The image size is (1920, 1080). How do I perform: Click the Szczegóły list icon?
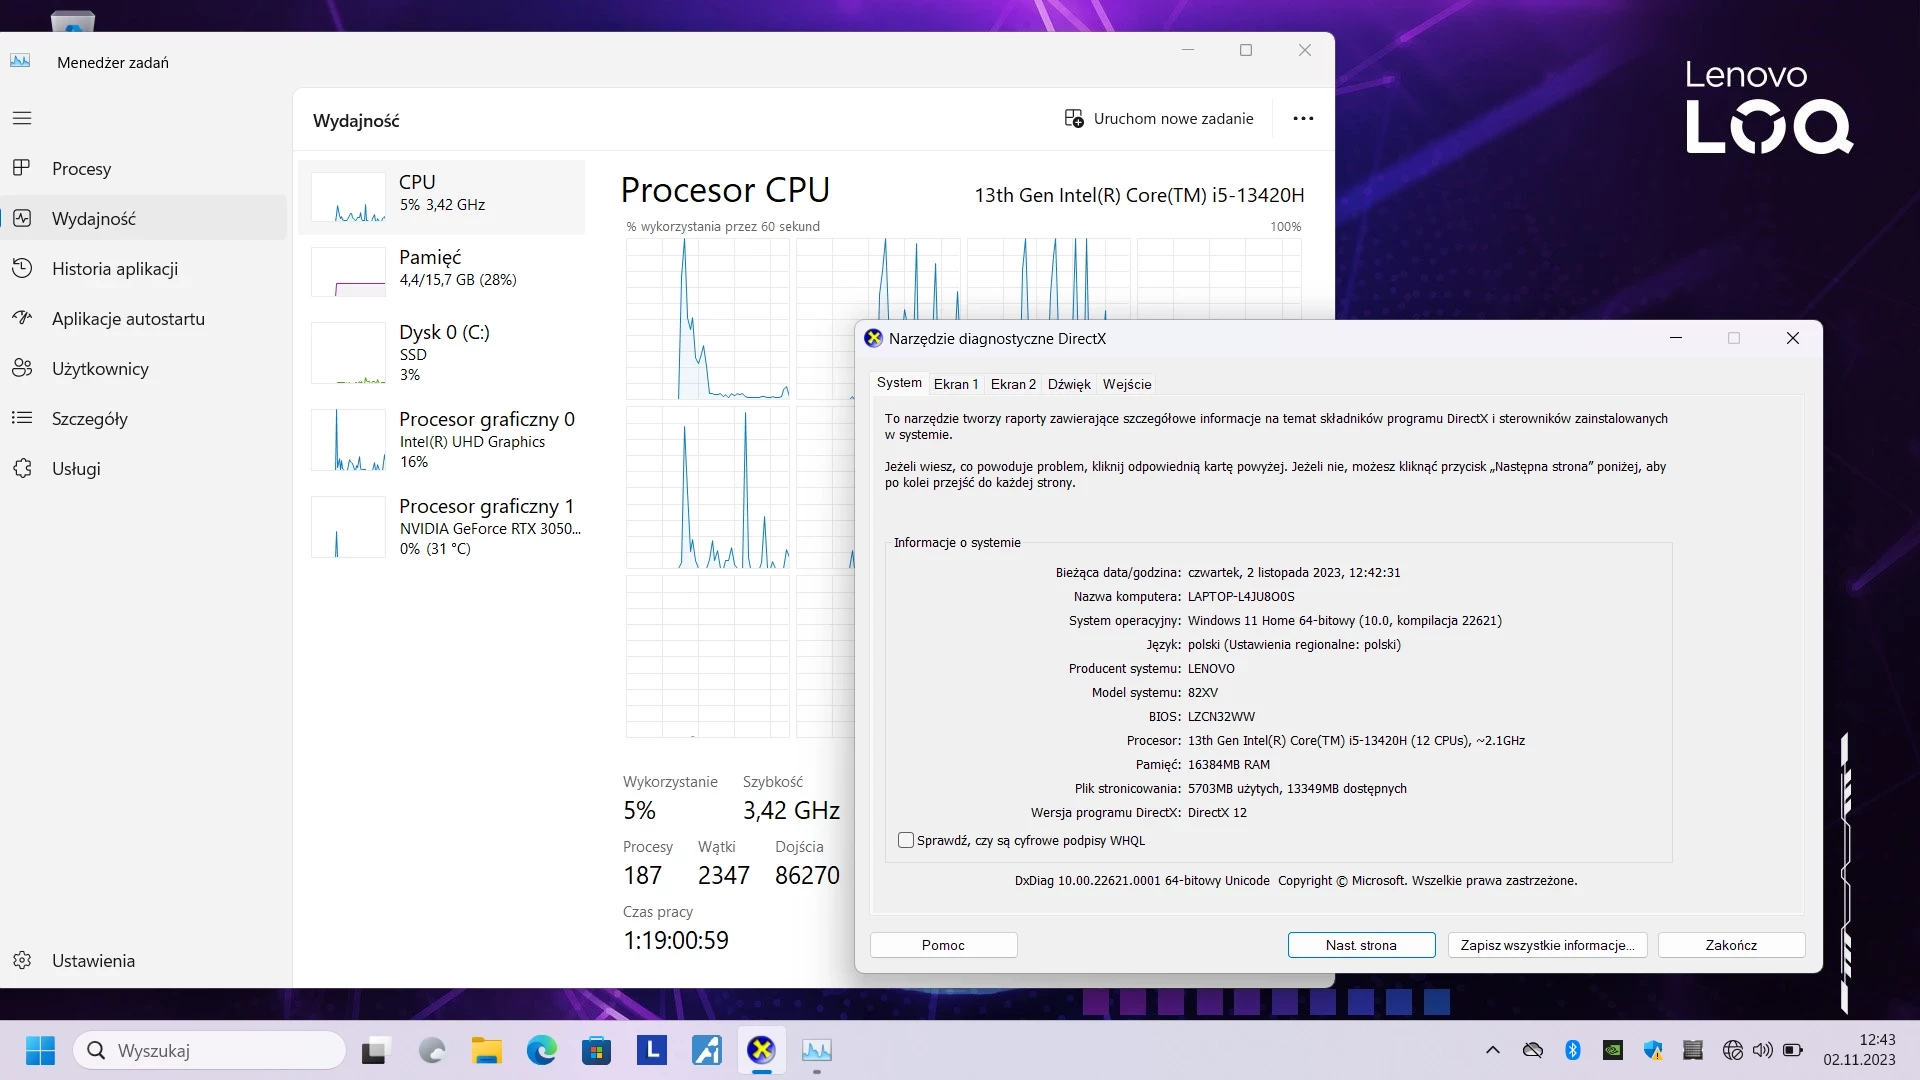(x=22, y=418)
